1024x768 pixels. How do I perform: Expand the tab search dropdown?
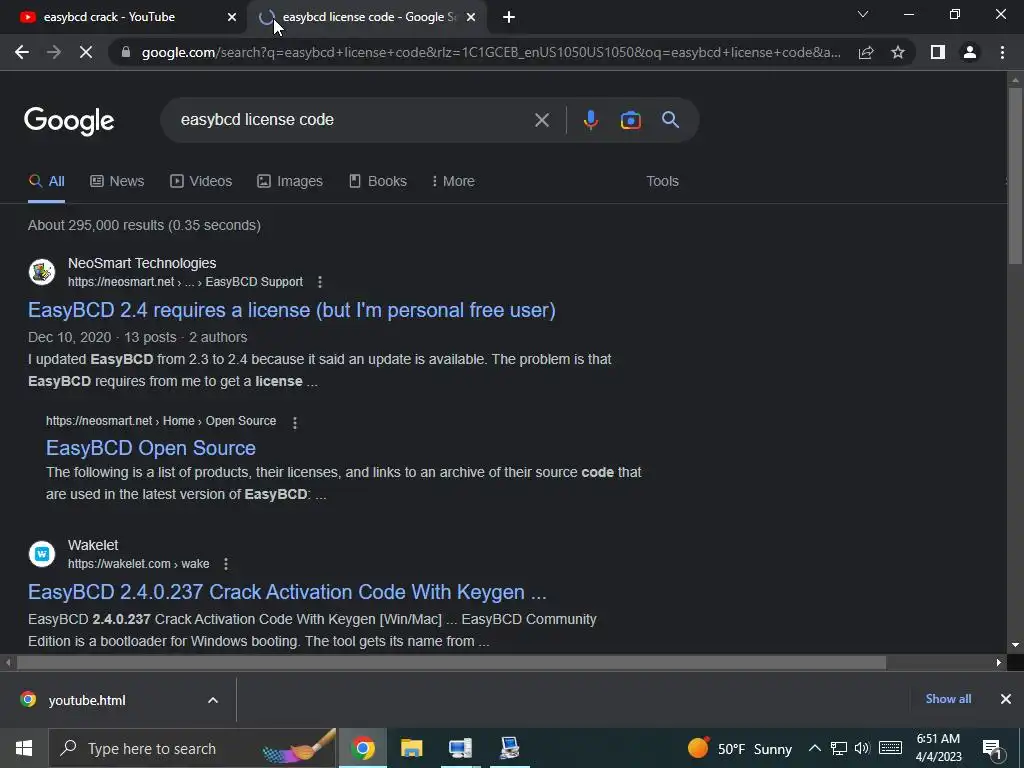point(863,14)
